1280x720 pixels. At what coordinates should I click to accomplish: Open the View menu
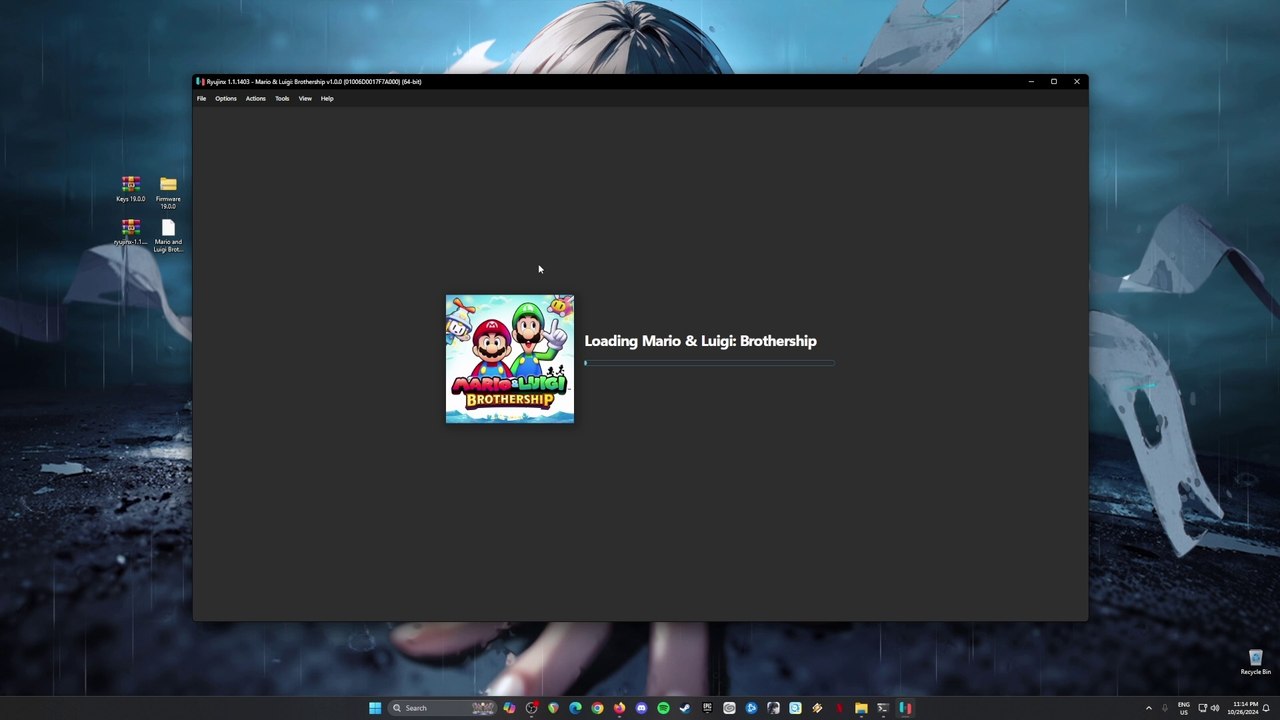[x=305, y=98]
